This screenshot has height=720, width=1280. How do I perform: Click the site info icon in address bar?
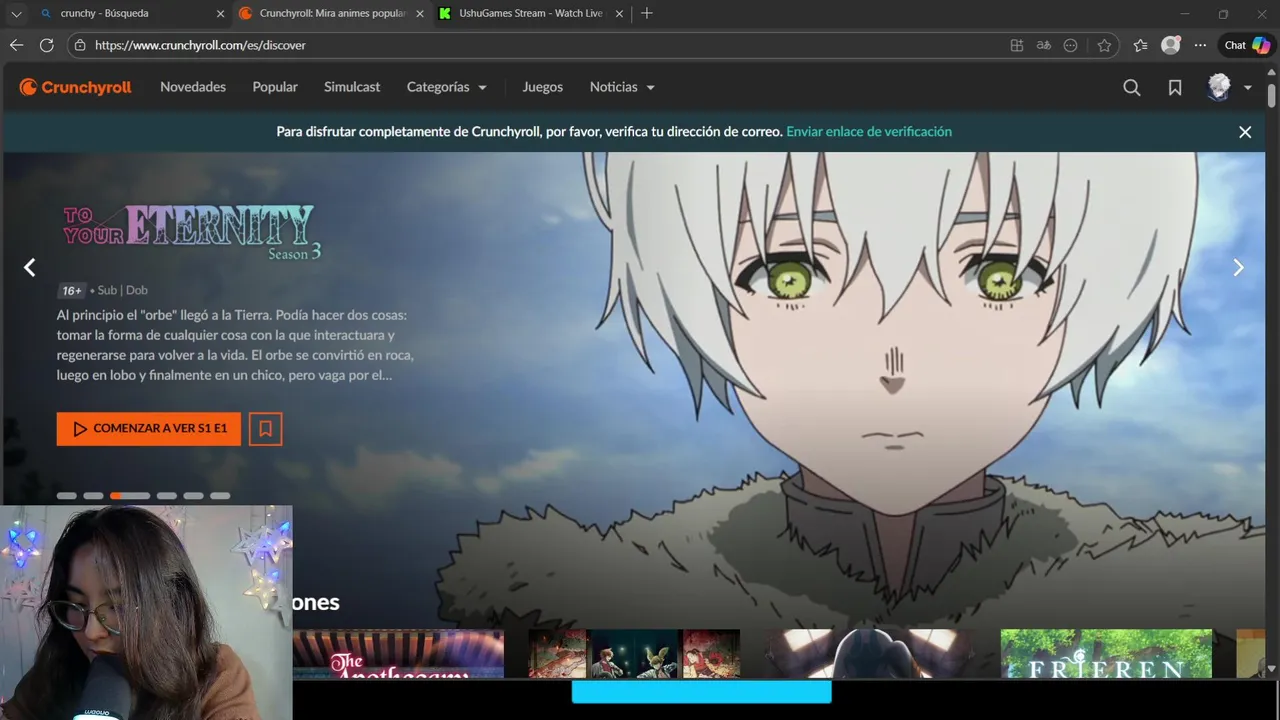pyautogui.click(x=81, y=45)
